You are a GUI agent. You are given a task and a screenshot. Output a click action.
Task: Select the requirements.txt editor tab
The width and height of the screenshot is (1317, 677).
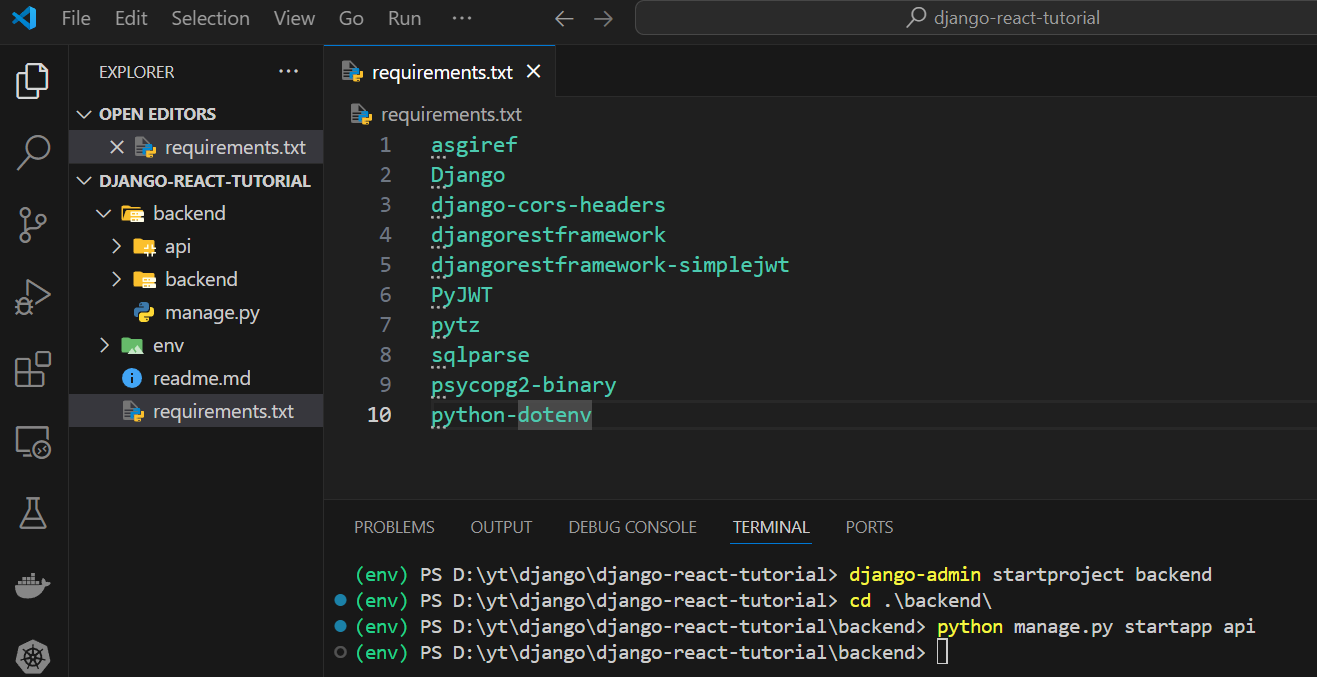tap(440, 72)
